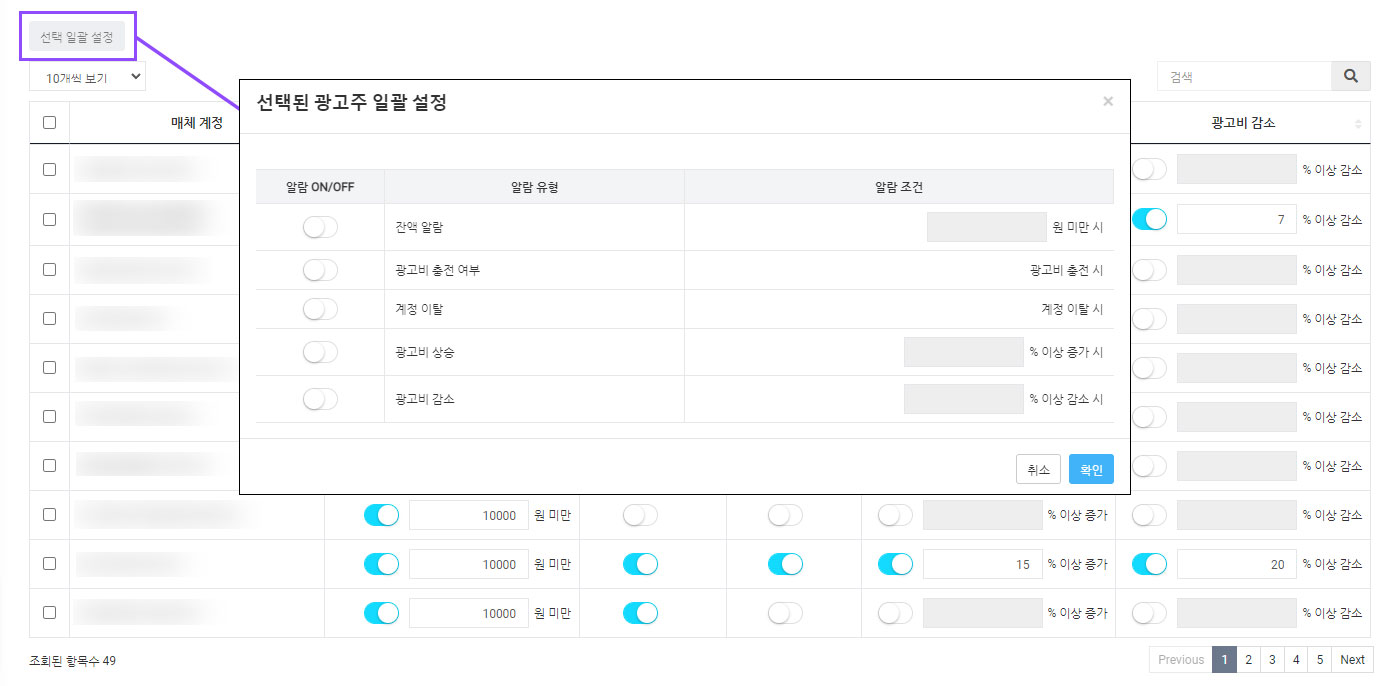Click the Next pagination button
This screenshot has height=686, width=1390.
tap(1352, 659)
